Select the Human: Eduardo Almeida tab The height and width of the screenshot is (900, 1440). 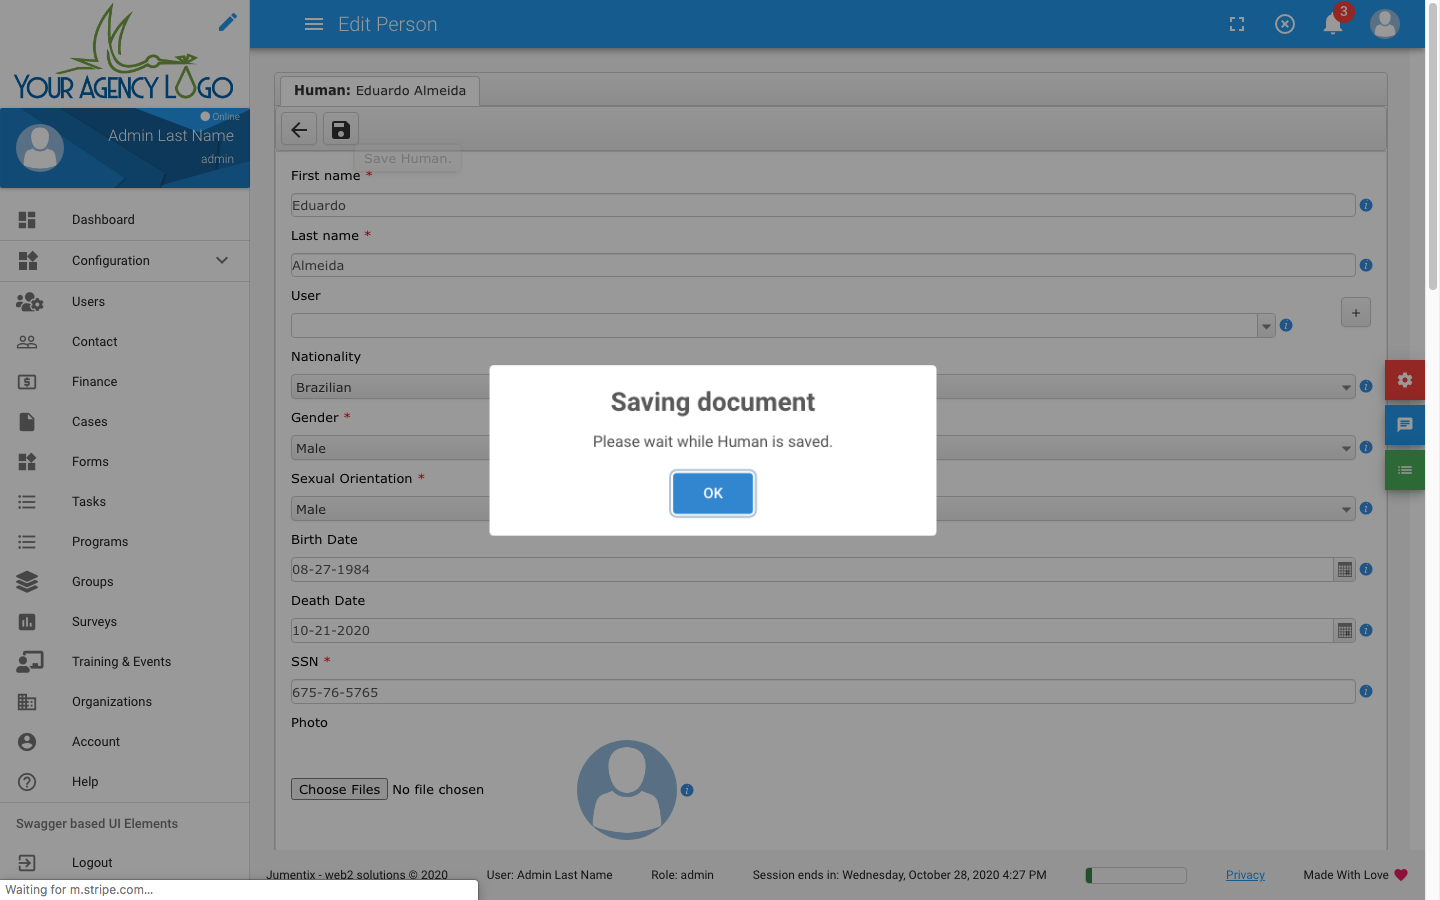point(380,90)
